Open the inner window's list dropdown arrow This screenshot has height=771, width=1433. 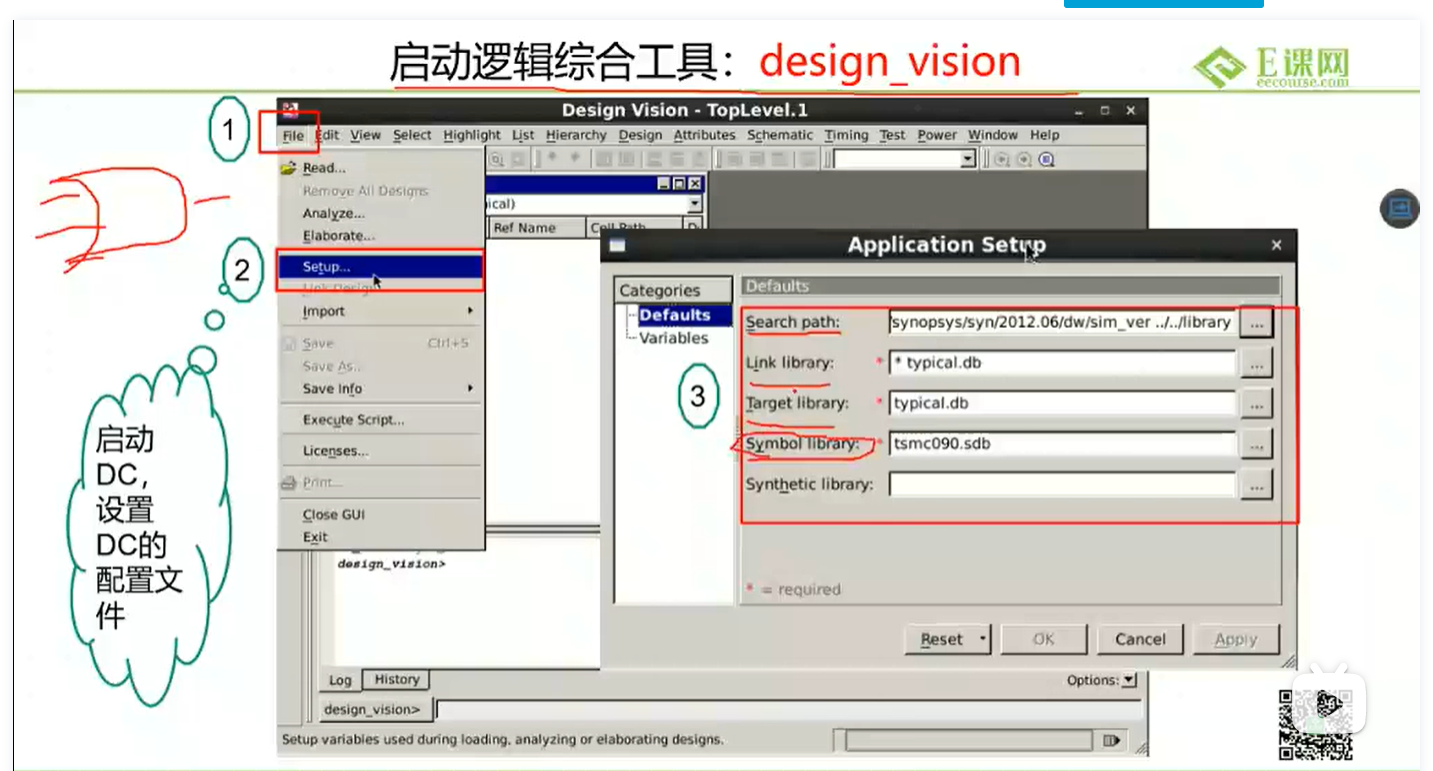click(695, 205)
